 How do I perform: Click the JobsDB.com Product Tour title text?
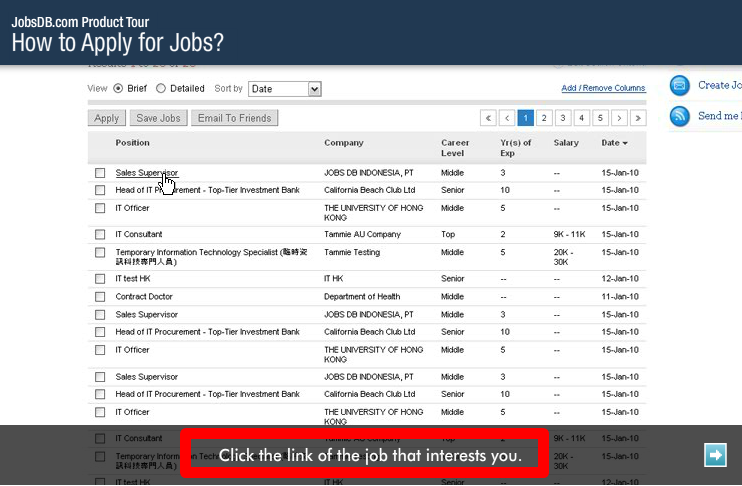(x=80, y=22)
